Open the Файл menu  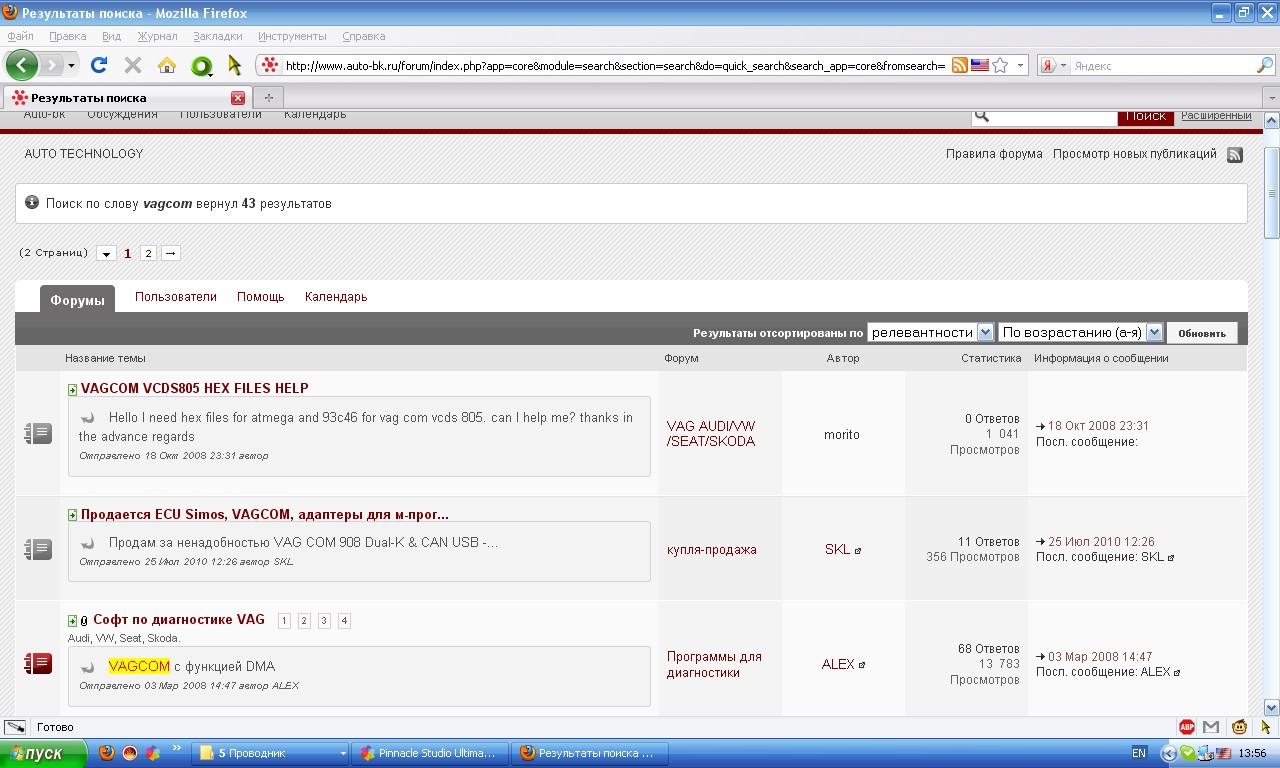[x=20, y=36]
